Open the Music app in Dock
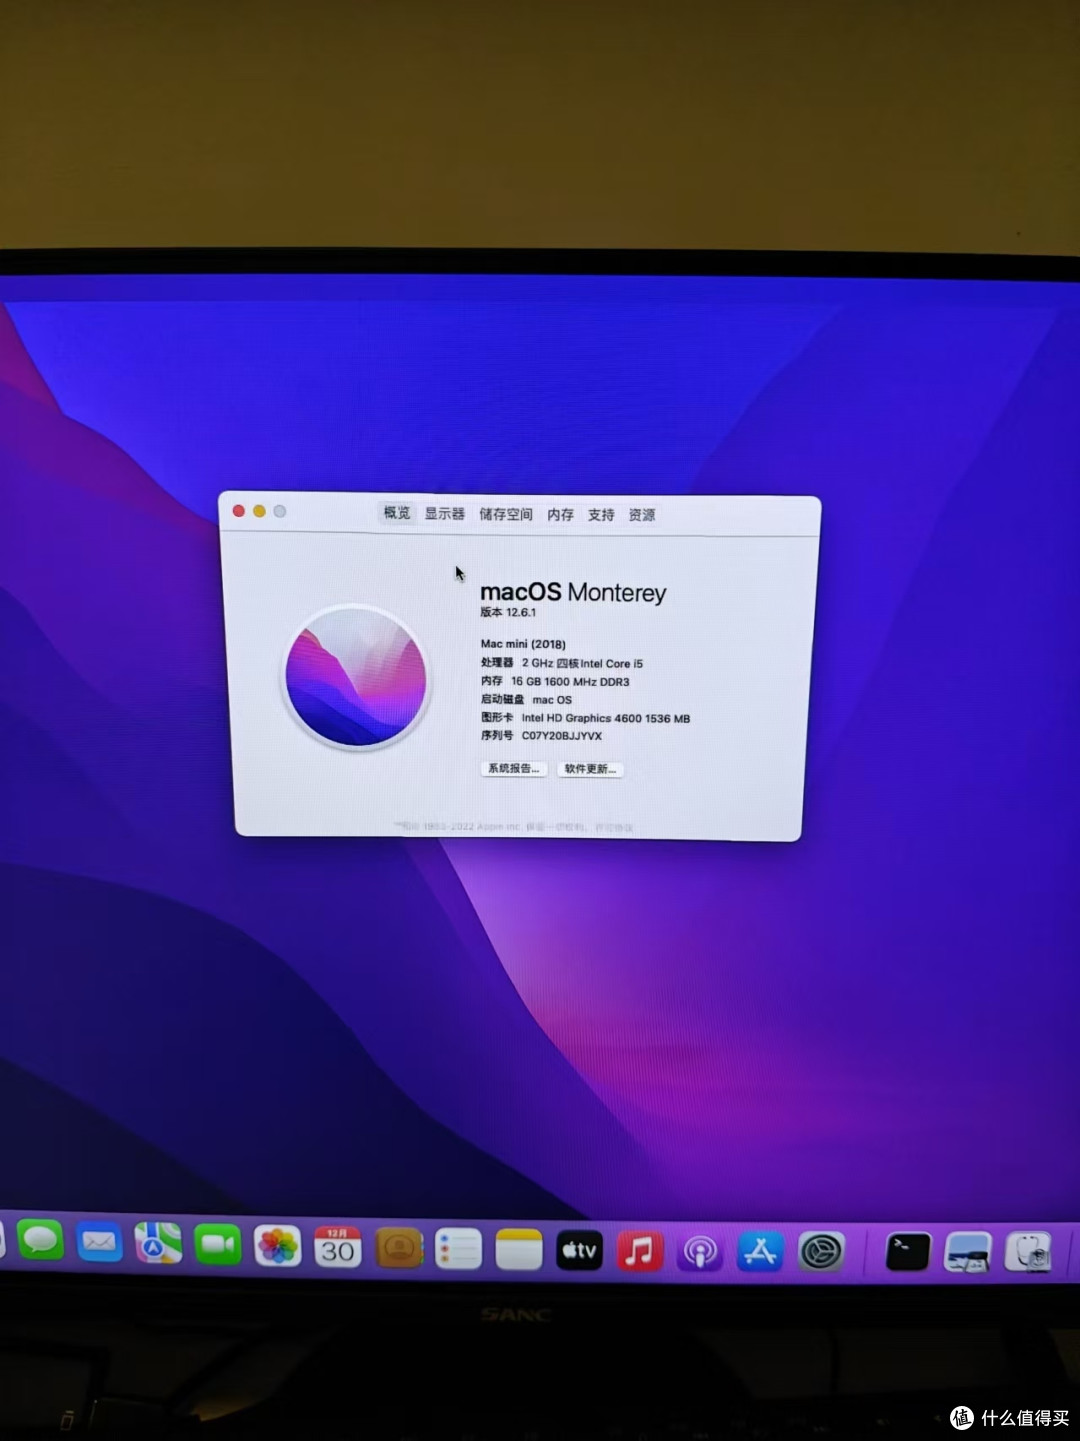1080x1441 pixels. click(640, 1251)
